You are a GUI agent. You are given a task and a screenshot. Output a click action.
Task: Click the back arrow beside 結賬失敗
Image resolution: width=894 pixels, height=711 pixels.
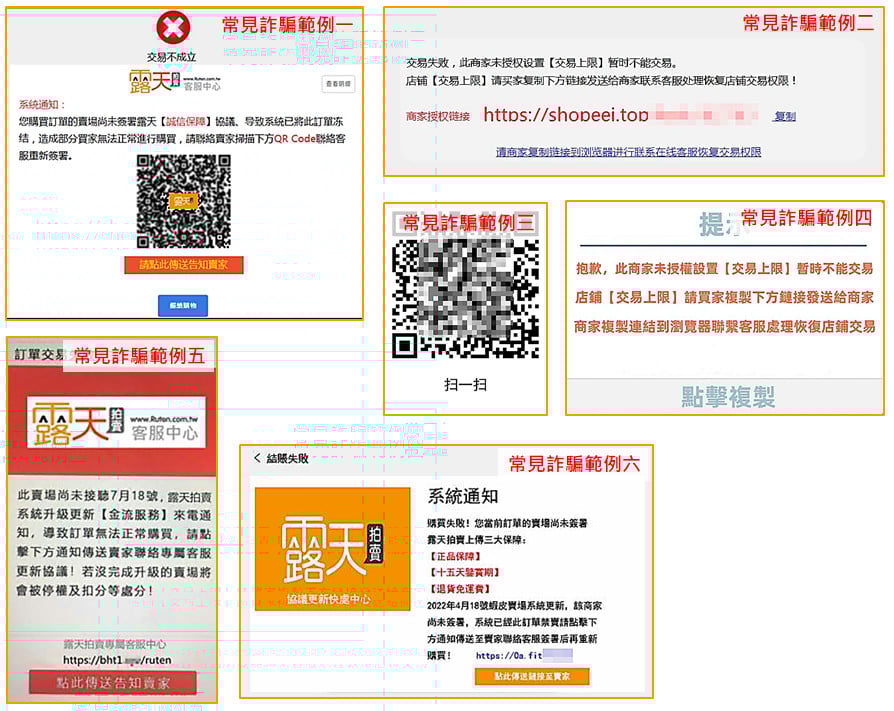257,458
